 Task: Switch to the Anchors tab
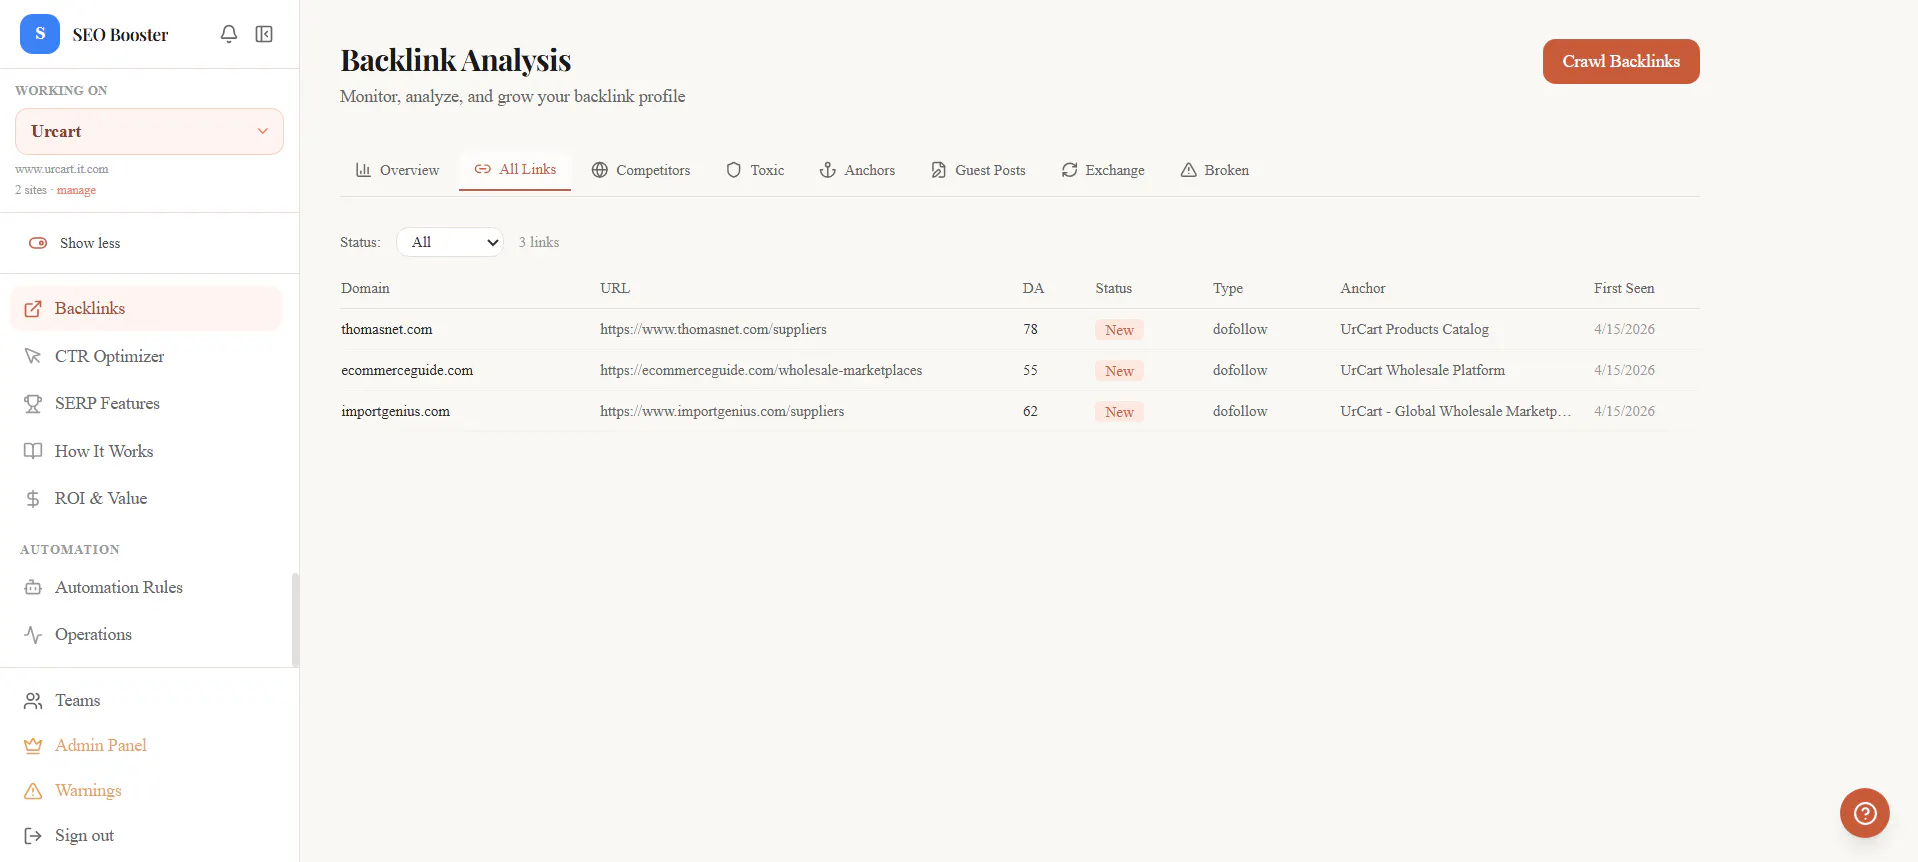coord(857,170)
